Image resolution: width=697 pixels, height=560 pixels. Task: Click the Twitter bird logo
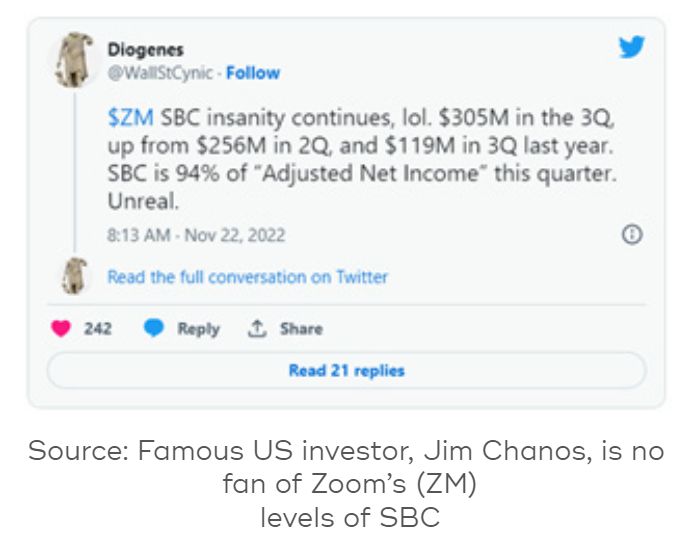pos(632,47)
